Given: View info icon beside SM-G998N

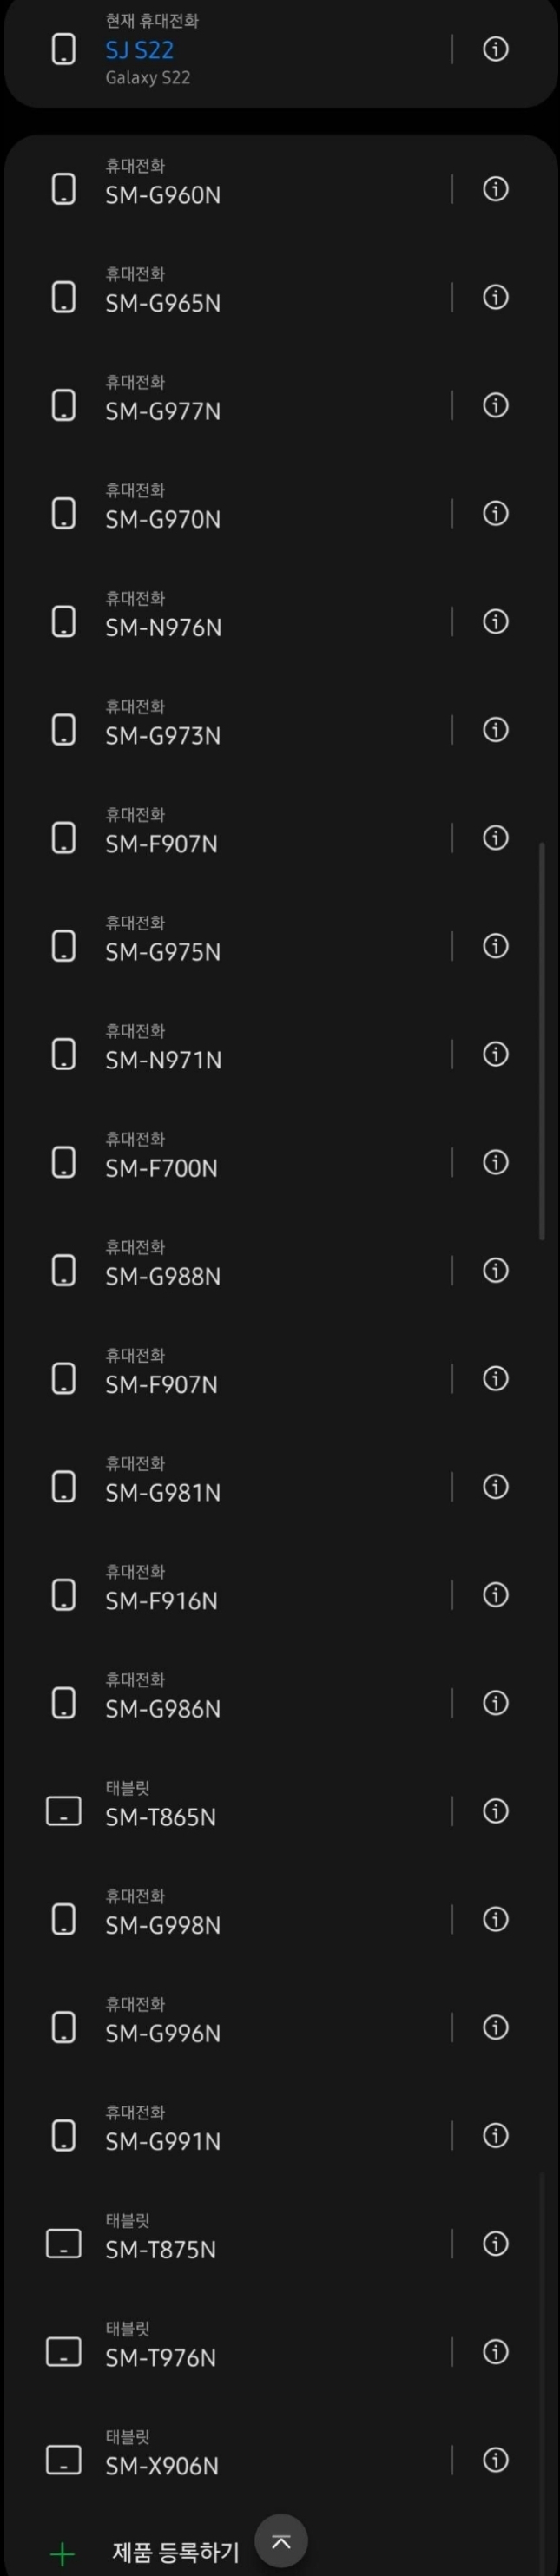Looking at the screenshot, I should click(495, 1919).
